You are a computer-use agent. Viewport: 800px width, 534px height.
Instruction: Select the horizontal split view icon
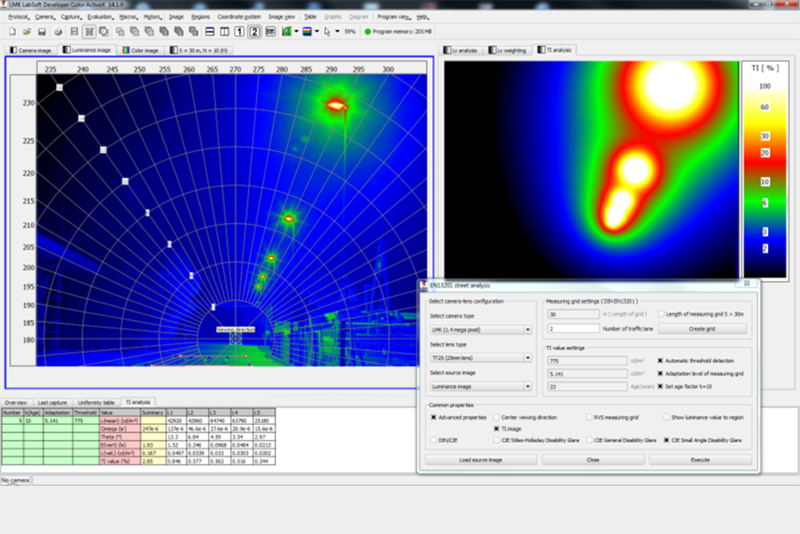point(210,32)
